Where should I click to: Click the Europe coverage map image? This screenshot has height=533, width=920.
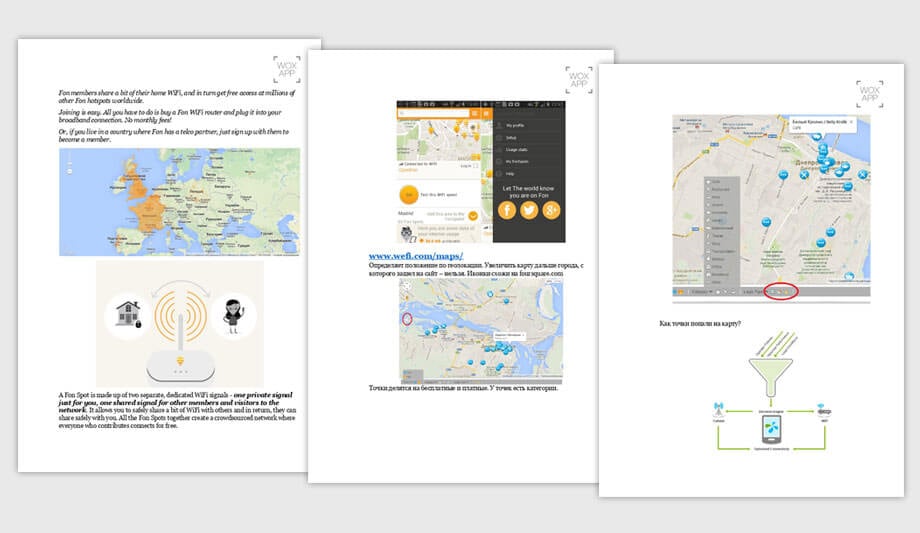[180, 202]
